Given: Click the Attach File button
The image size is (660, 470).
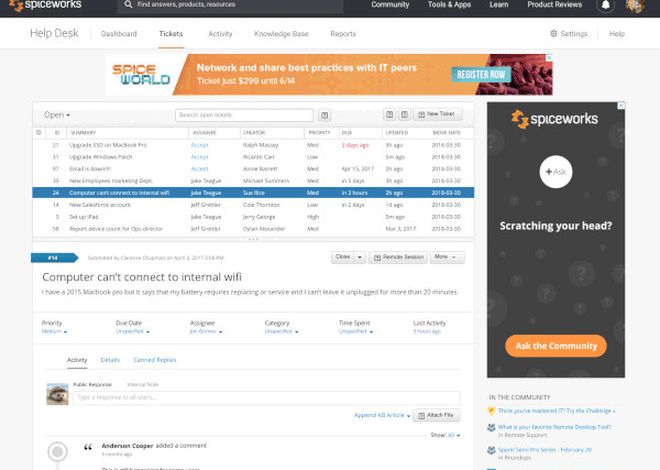Looking at the screenshot, I should pyautogui.click(x=436, y=416).
